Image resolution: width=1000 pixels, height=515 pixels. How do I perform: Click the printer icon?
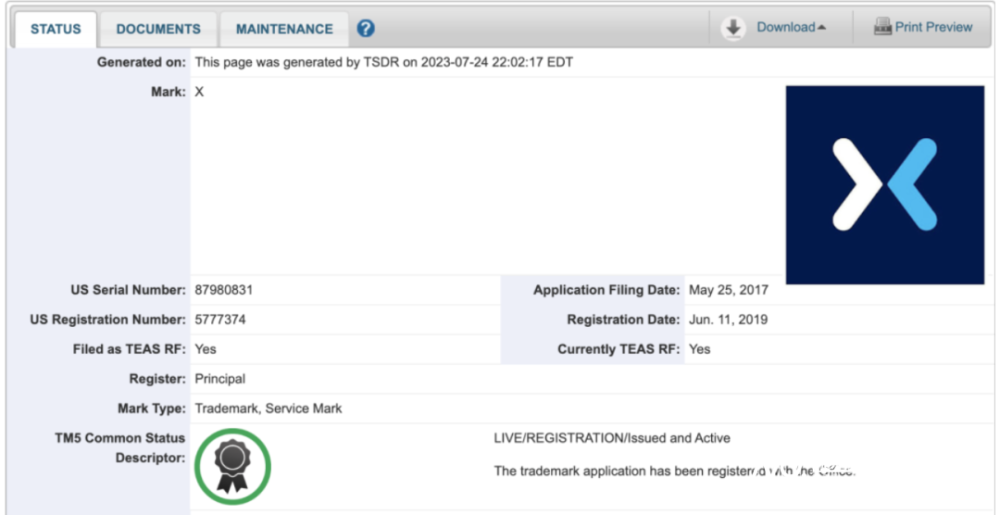(x=883, y=27)
